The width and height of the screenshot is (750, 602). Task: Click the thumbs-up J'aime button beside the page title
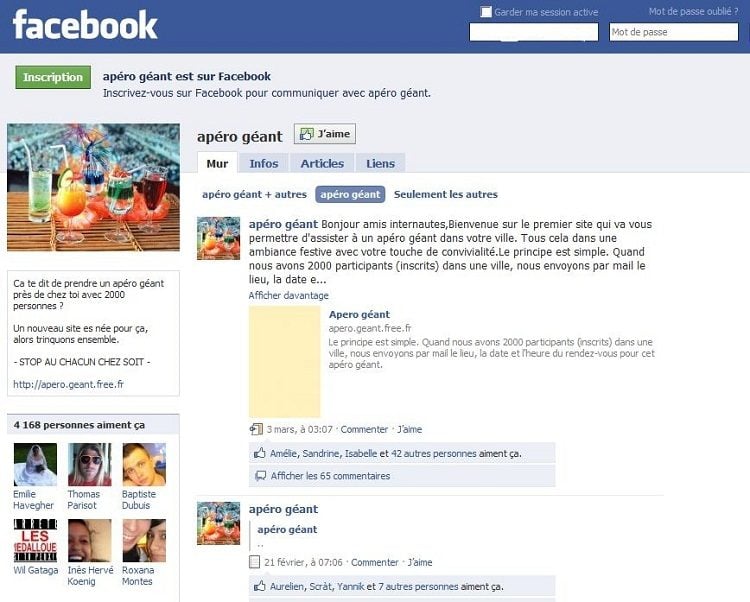click(x=325, y=134)
